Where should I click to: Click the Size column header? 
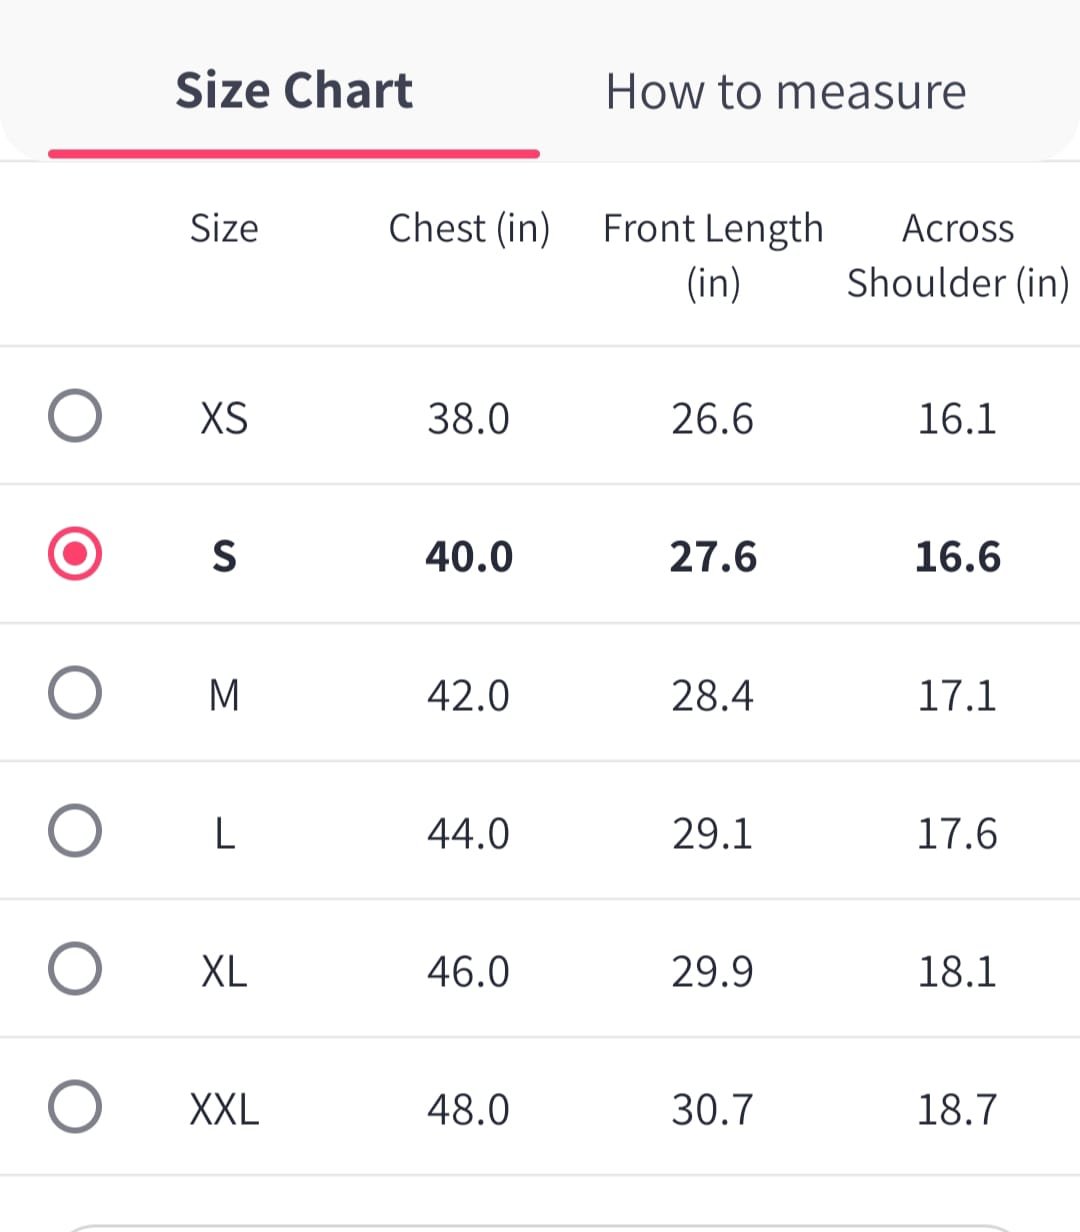[224, 229]
